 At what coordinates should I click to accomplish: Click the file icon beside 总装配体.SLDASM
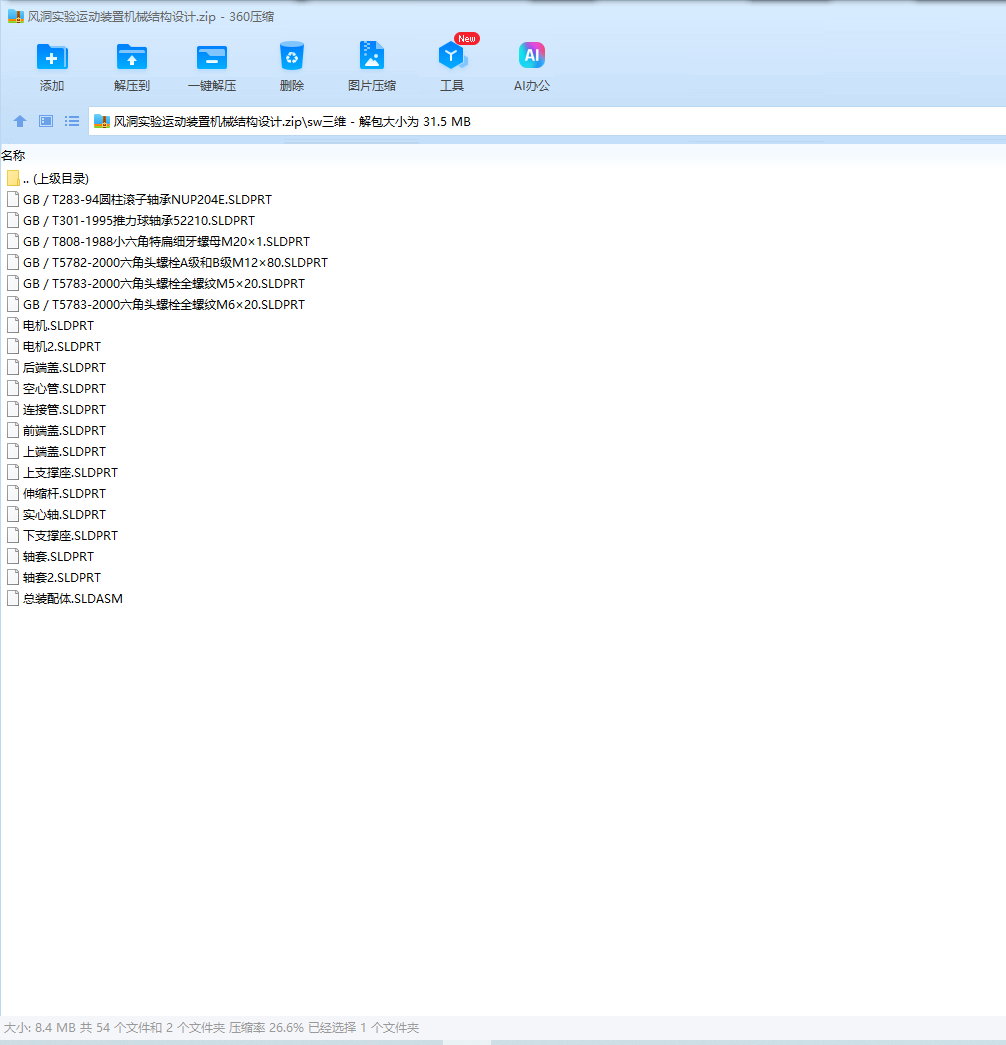pos(13,598)
